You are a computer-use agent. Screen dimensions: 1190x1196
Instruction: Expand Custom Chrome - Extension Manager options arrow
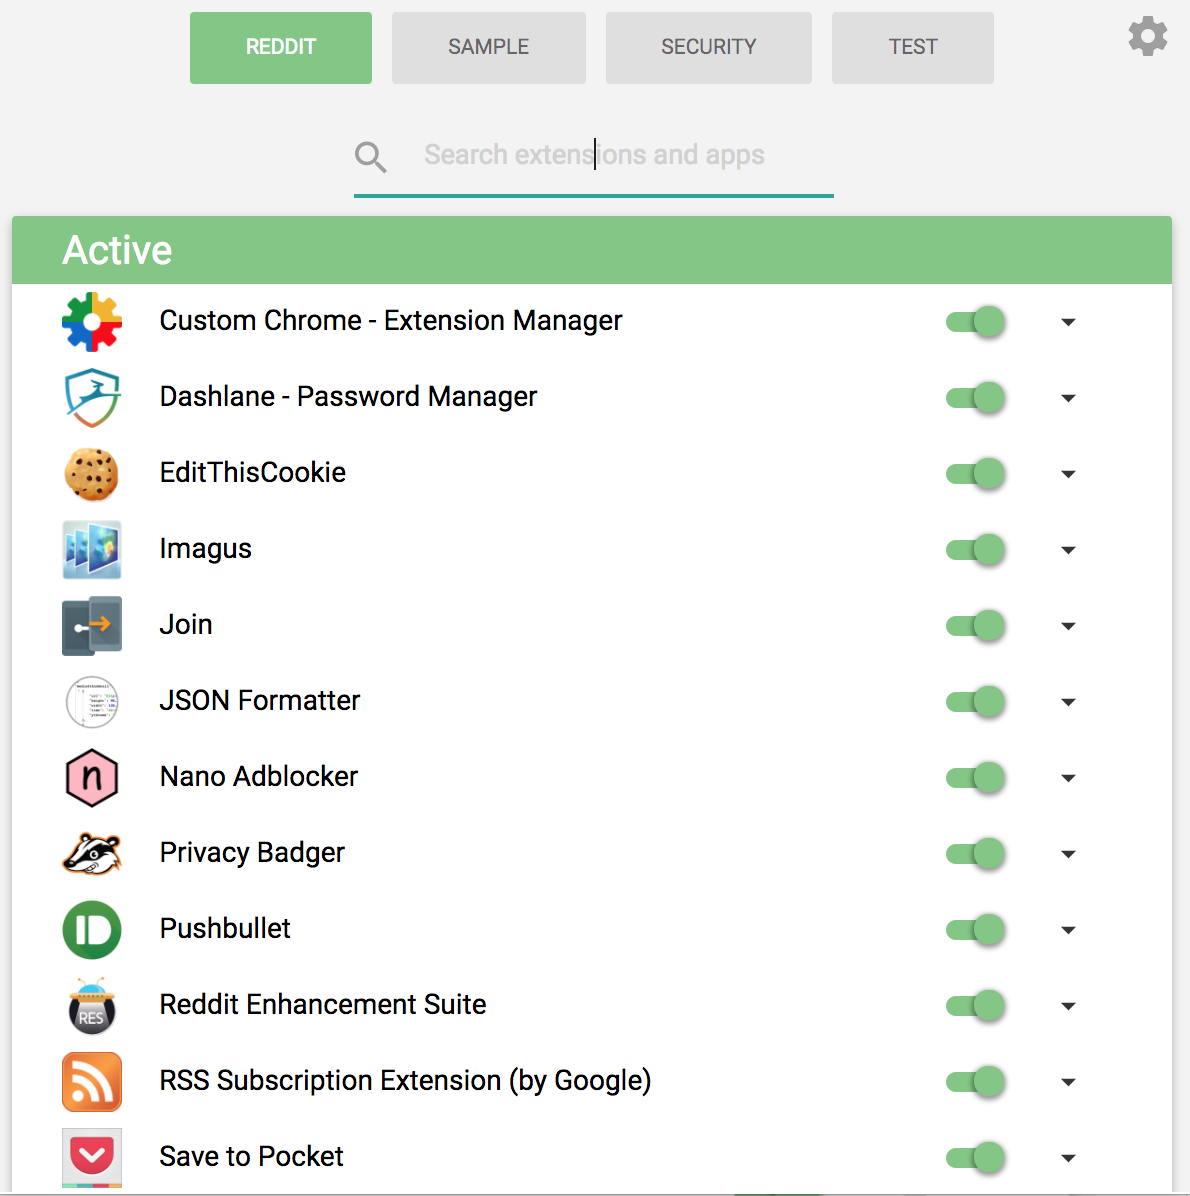click(x=1068, y=323)
